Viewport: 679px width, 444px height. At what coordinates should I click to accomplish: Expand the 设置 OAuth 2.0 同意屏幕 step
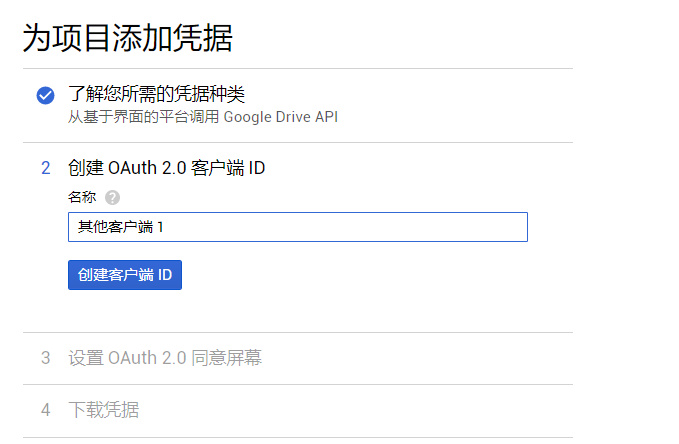coord(165,358)
